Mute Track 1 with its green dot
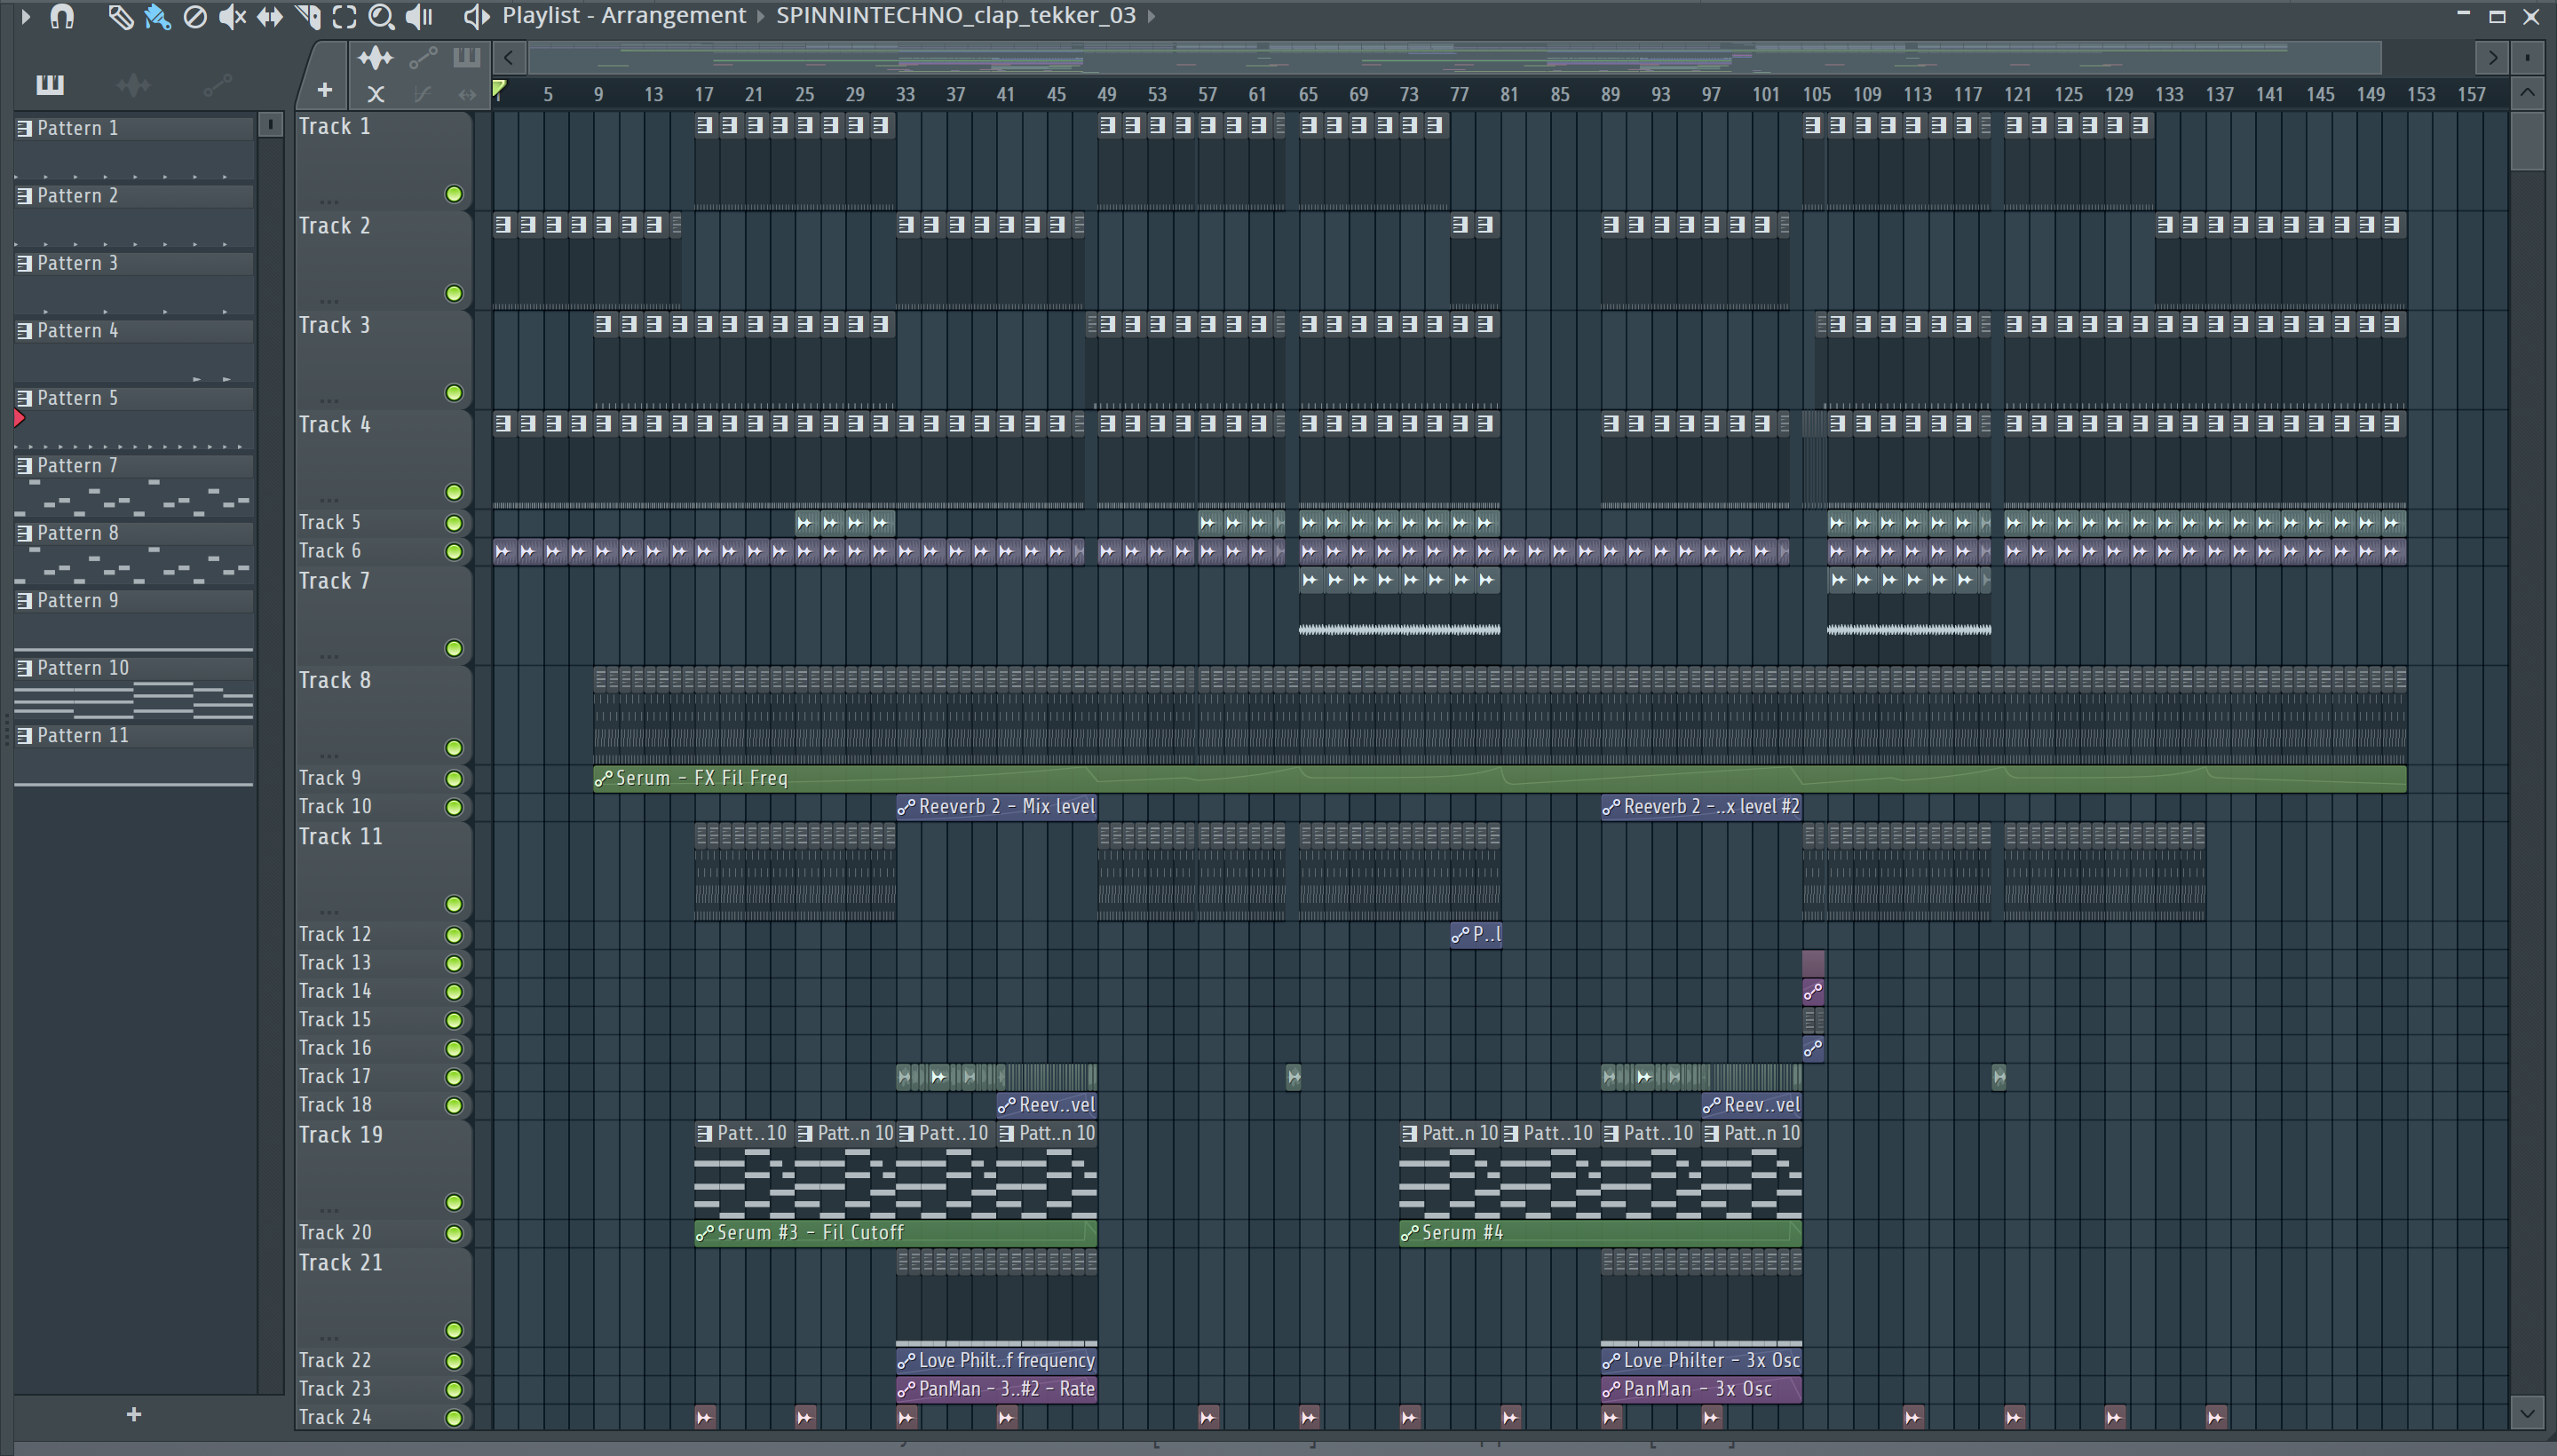Image resolution: width=2557 pixels, height=1456 pixels. [x=454, y=194]
